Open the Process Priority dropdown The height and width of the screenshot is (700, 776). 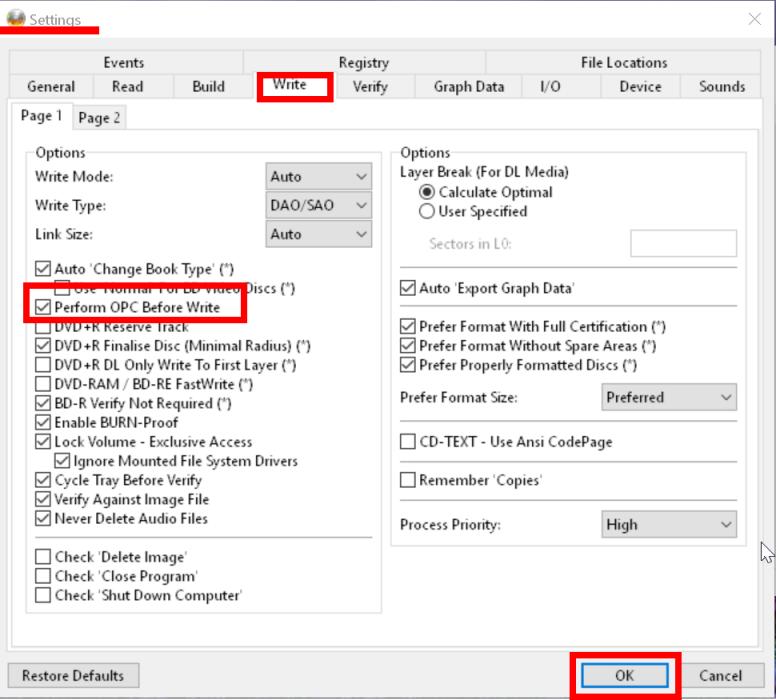pyautogui.click(x=669, y=525)
